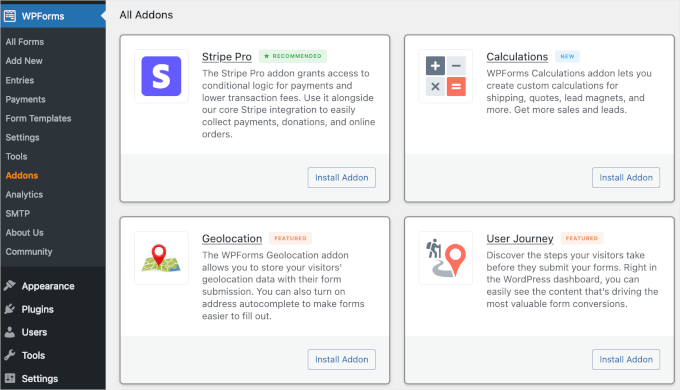Click the Plugins plug icon
The image size is (680, 390).
tap(10, 309)
